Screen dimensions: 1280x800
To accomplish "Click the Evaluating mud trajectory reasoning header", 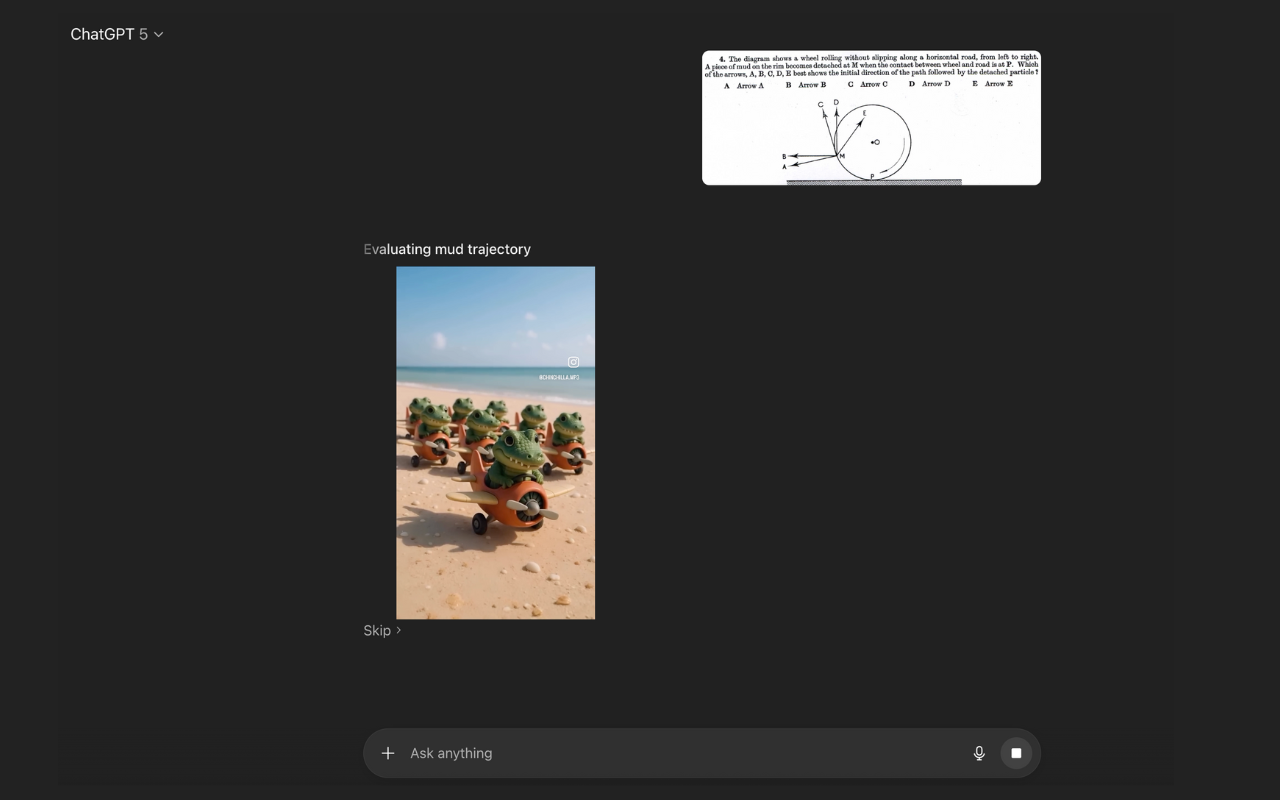I will point(447,249).
